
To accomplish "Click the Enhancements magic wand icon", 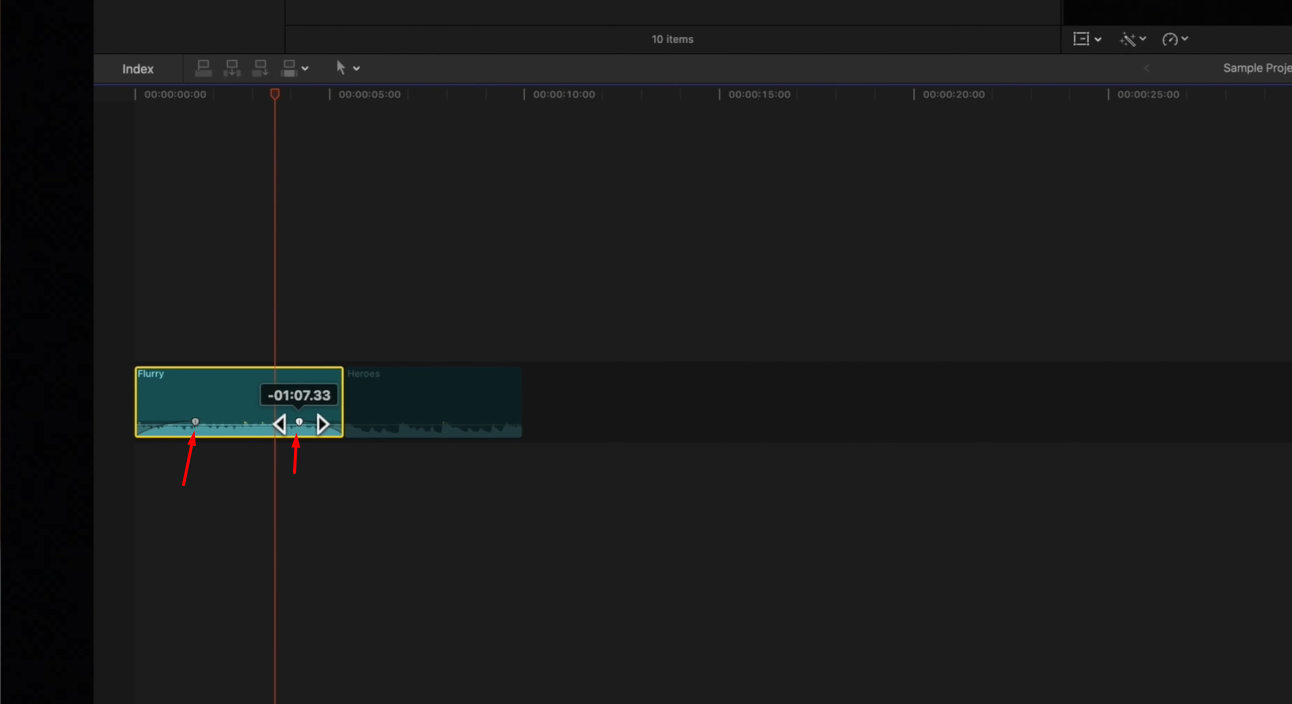I will click(x=1128, y=39).
